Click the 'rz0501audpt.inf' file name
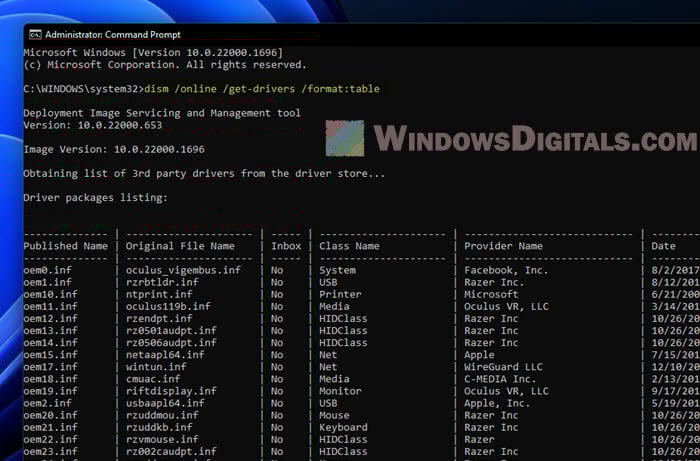700x461 pixels. tap(171, 330)
